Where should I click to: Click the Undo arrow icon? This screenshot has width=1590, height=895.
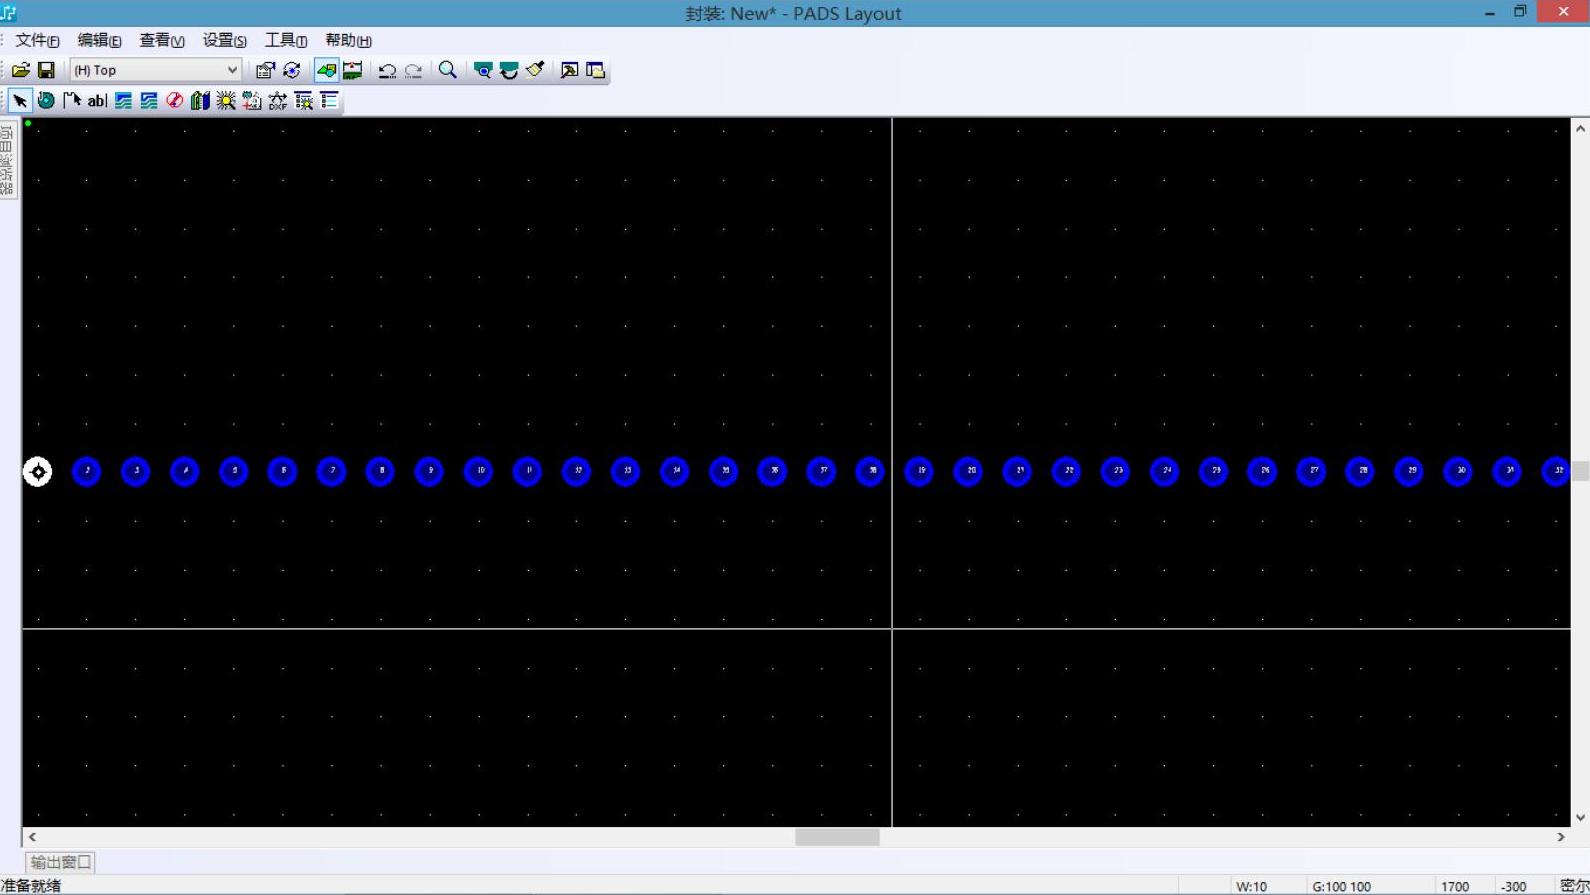click(x=387, y=70)
